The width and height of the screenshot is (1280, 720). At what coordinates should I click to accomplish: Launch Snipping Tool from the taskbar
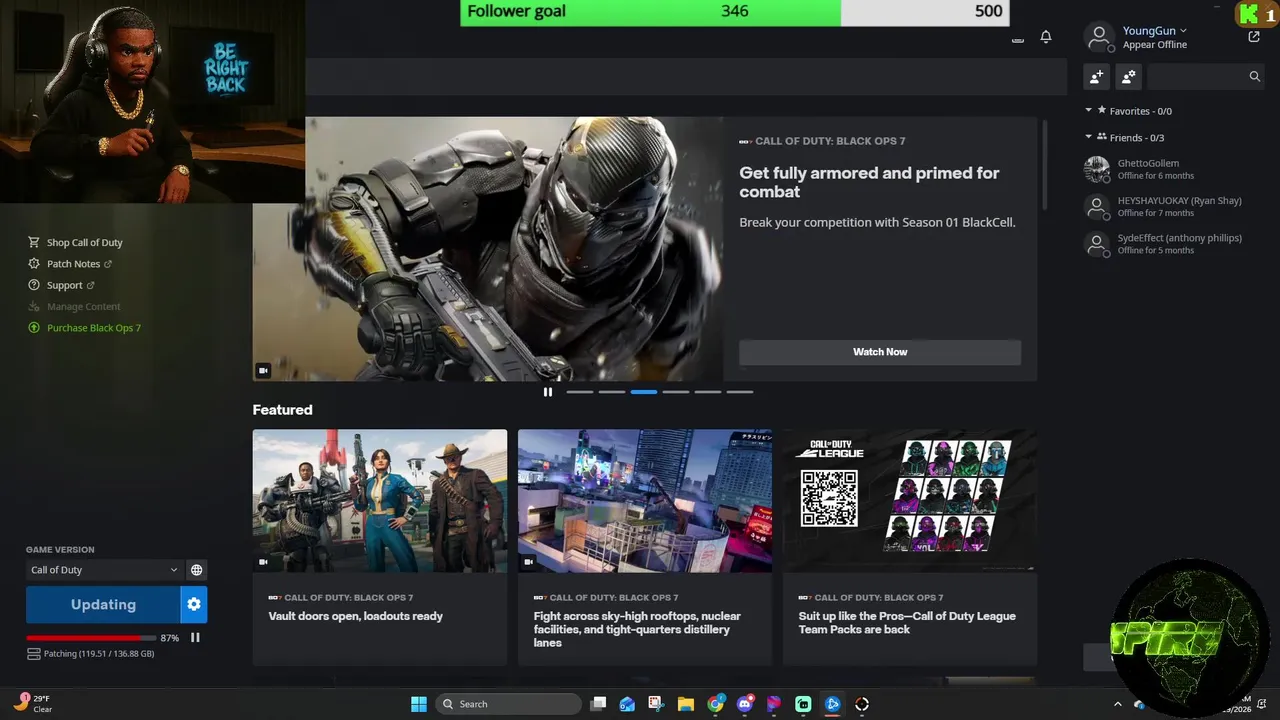[656, 704]
